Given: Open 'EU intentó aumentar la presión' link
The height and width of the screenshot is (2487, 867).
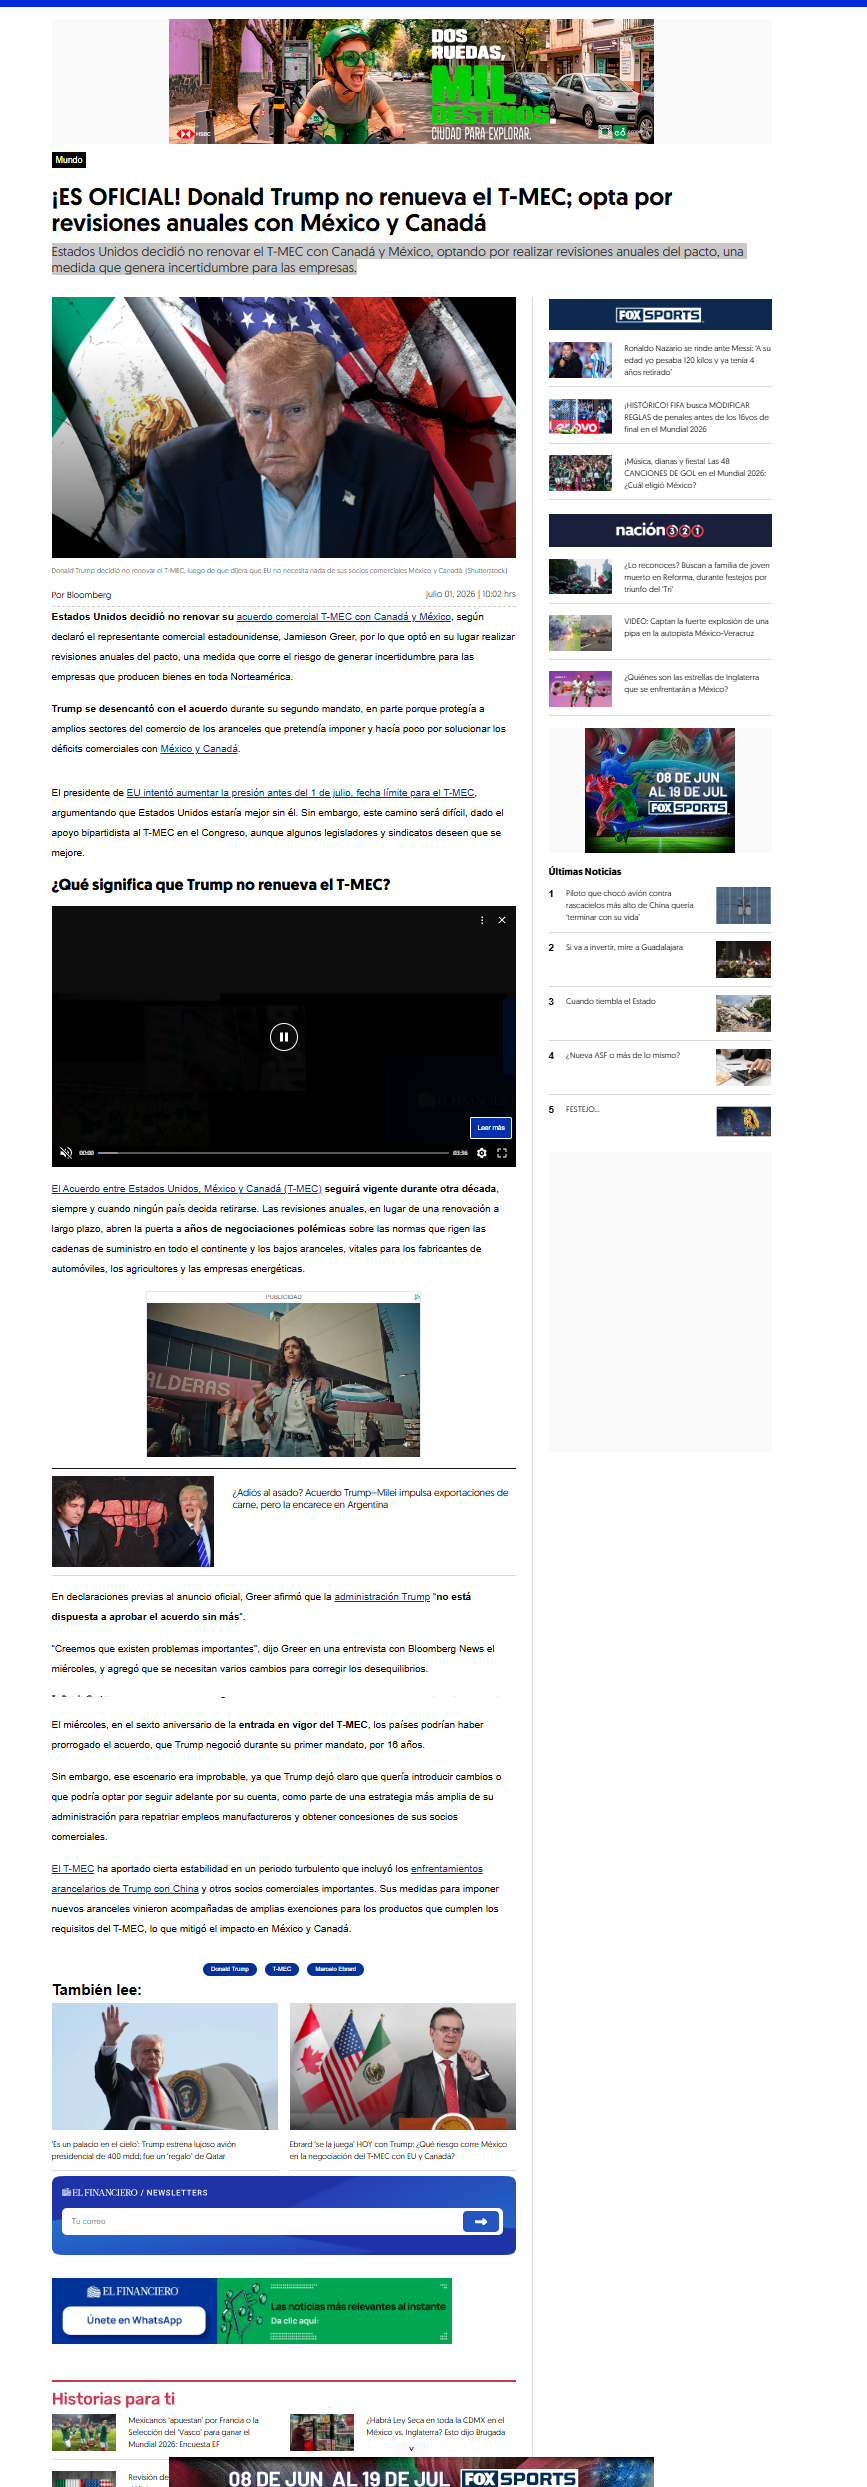Looking at the screenshot, I should tap(300, 793).
